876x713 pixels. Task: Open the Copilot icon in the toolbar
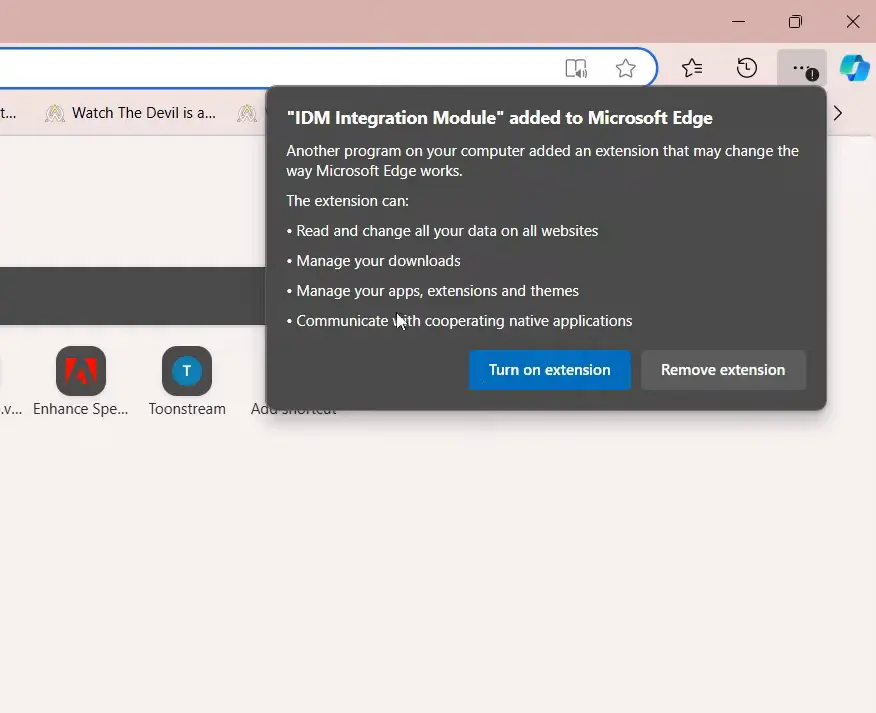(853, 69)
